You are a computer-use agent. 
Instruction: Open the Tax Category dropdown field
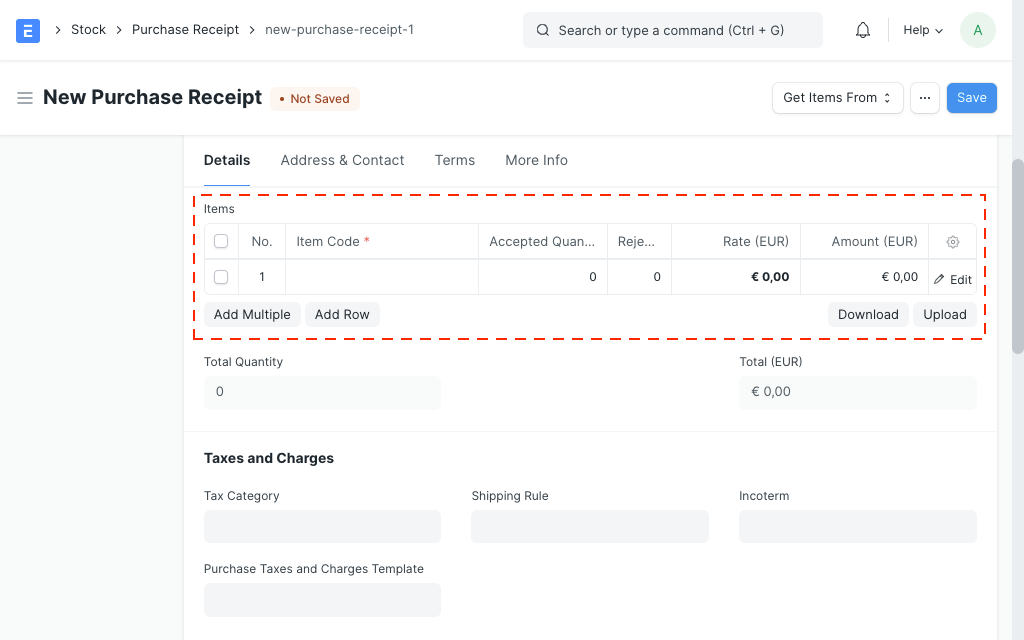(x=322, y=526)
